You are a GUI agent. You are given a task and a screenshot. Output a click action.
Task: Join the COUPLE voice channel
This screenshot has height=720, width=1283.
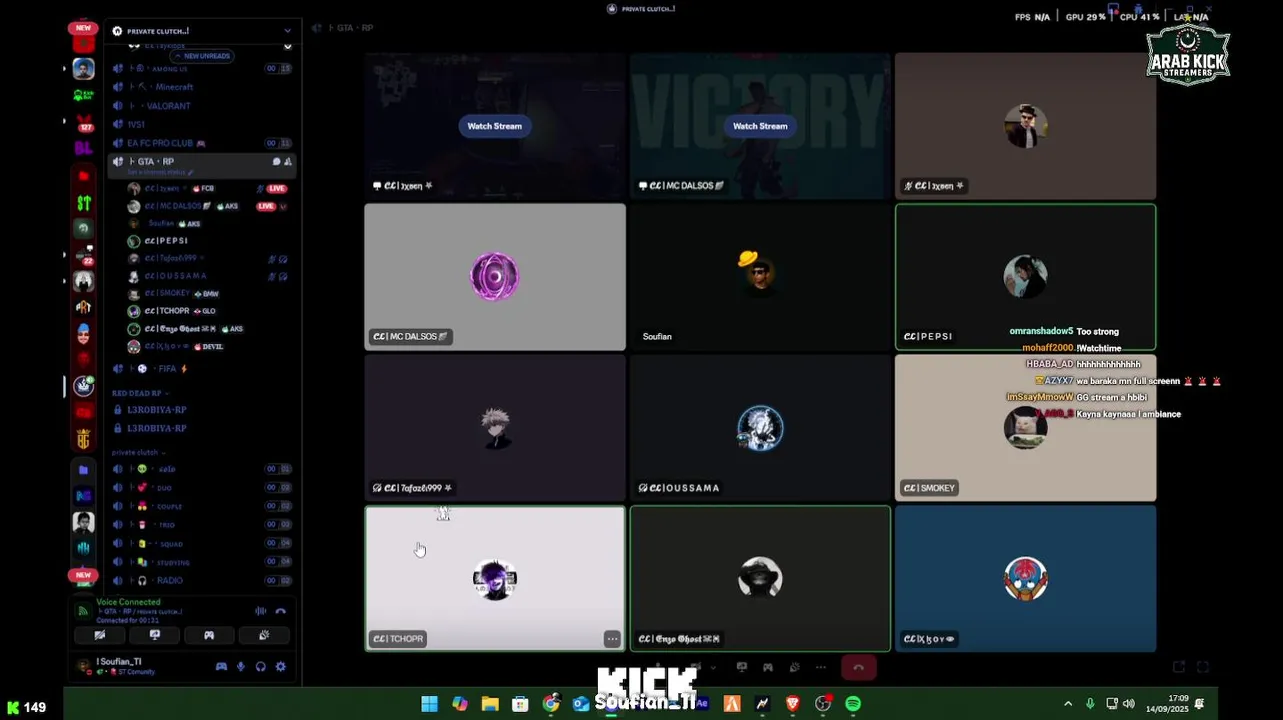pos(203,506)
